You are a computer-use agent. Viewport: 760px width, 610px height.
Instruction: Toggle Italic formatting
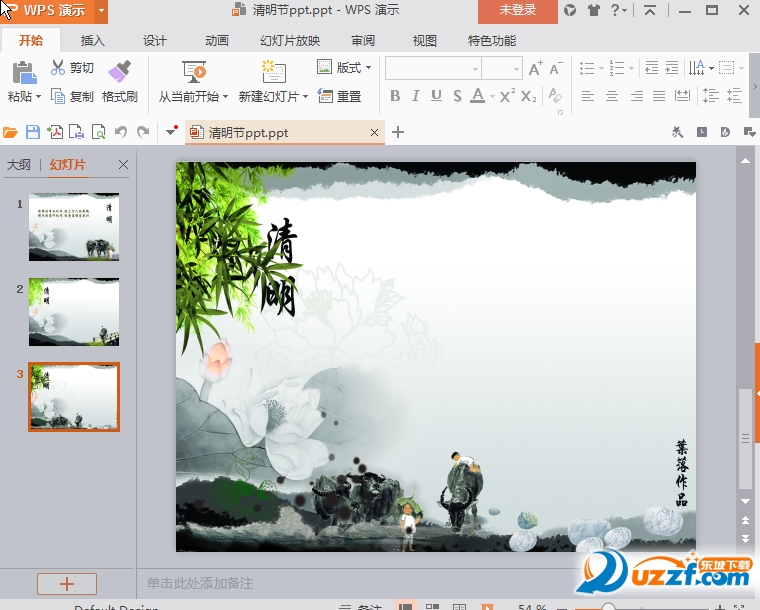click(x=415, y=96)
